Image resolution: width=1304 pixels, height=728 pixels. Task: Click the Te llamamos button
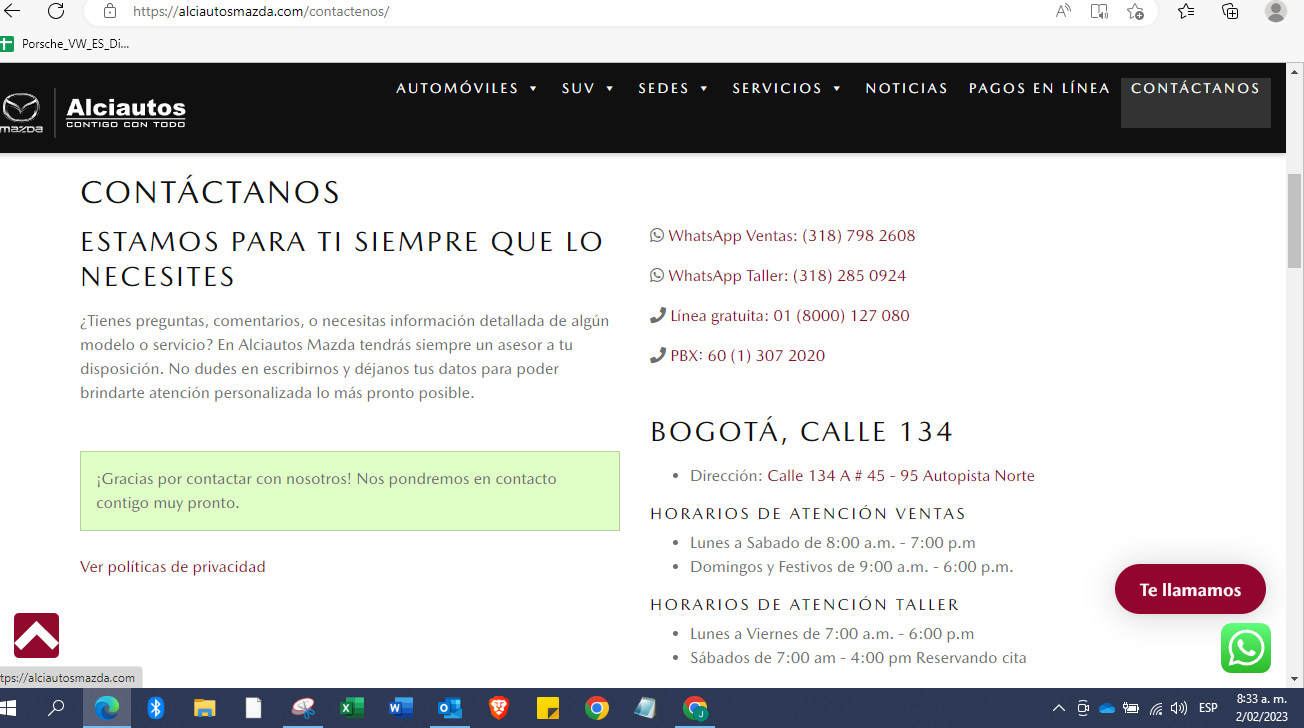pyautogui.click(x=1190, y=590)
